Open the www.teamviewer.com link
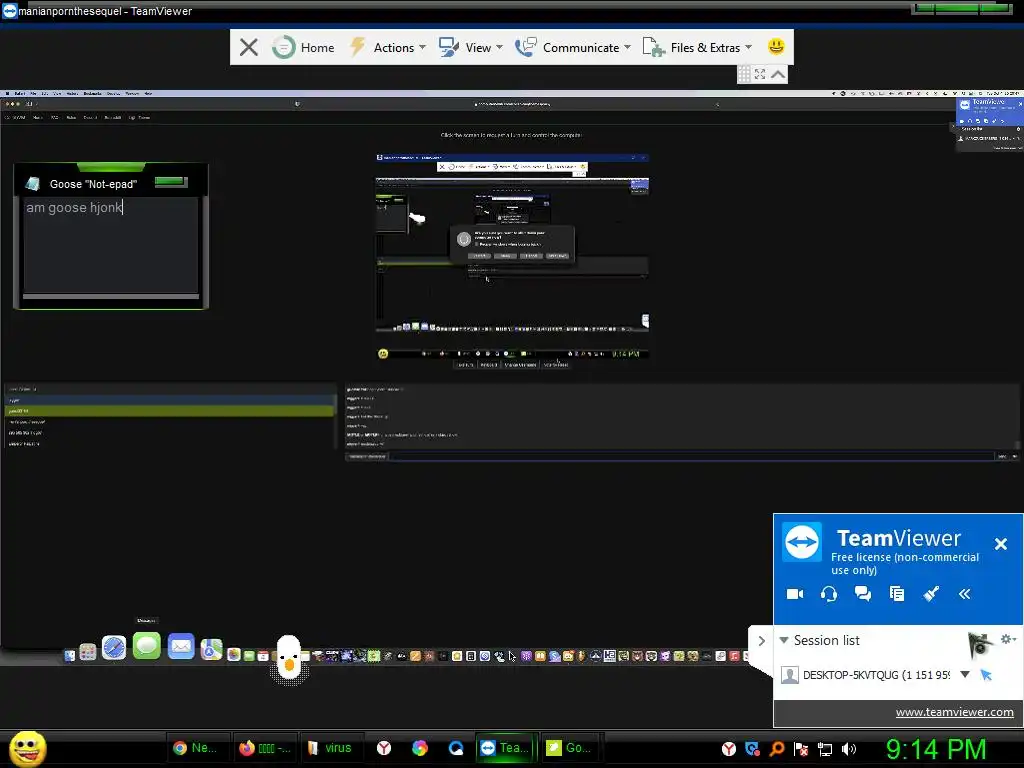 pyautogui.click(x=954, y=712)
